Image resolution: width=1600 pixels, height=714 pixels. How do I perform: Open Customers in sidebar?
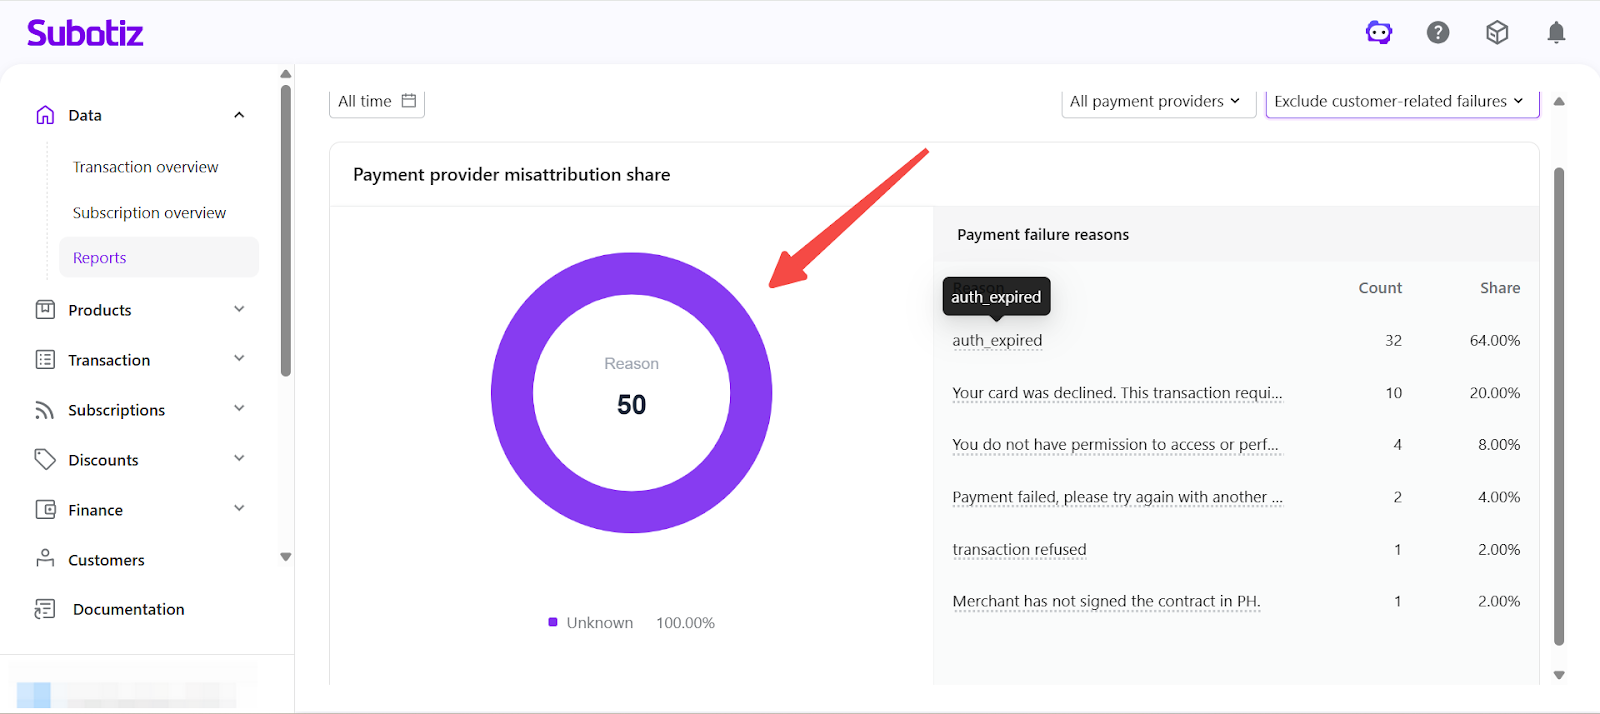click(x=106, y=560)
